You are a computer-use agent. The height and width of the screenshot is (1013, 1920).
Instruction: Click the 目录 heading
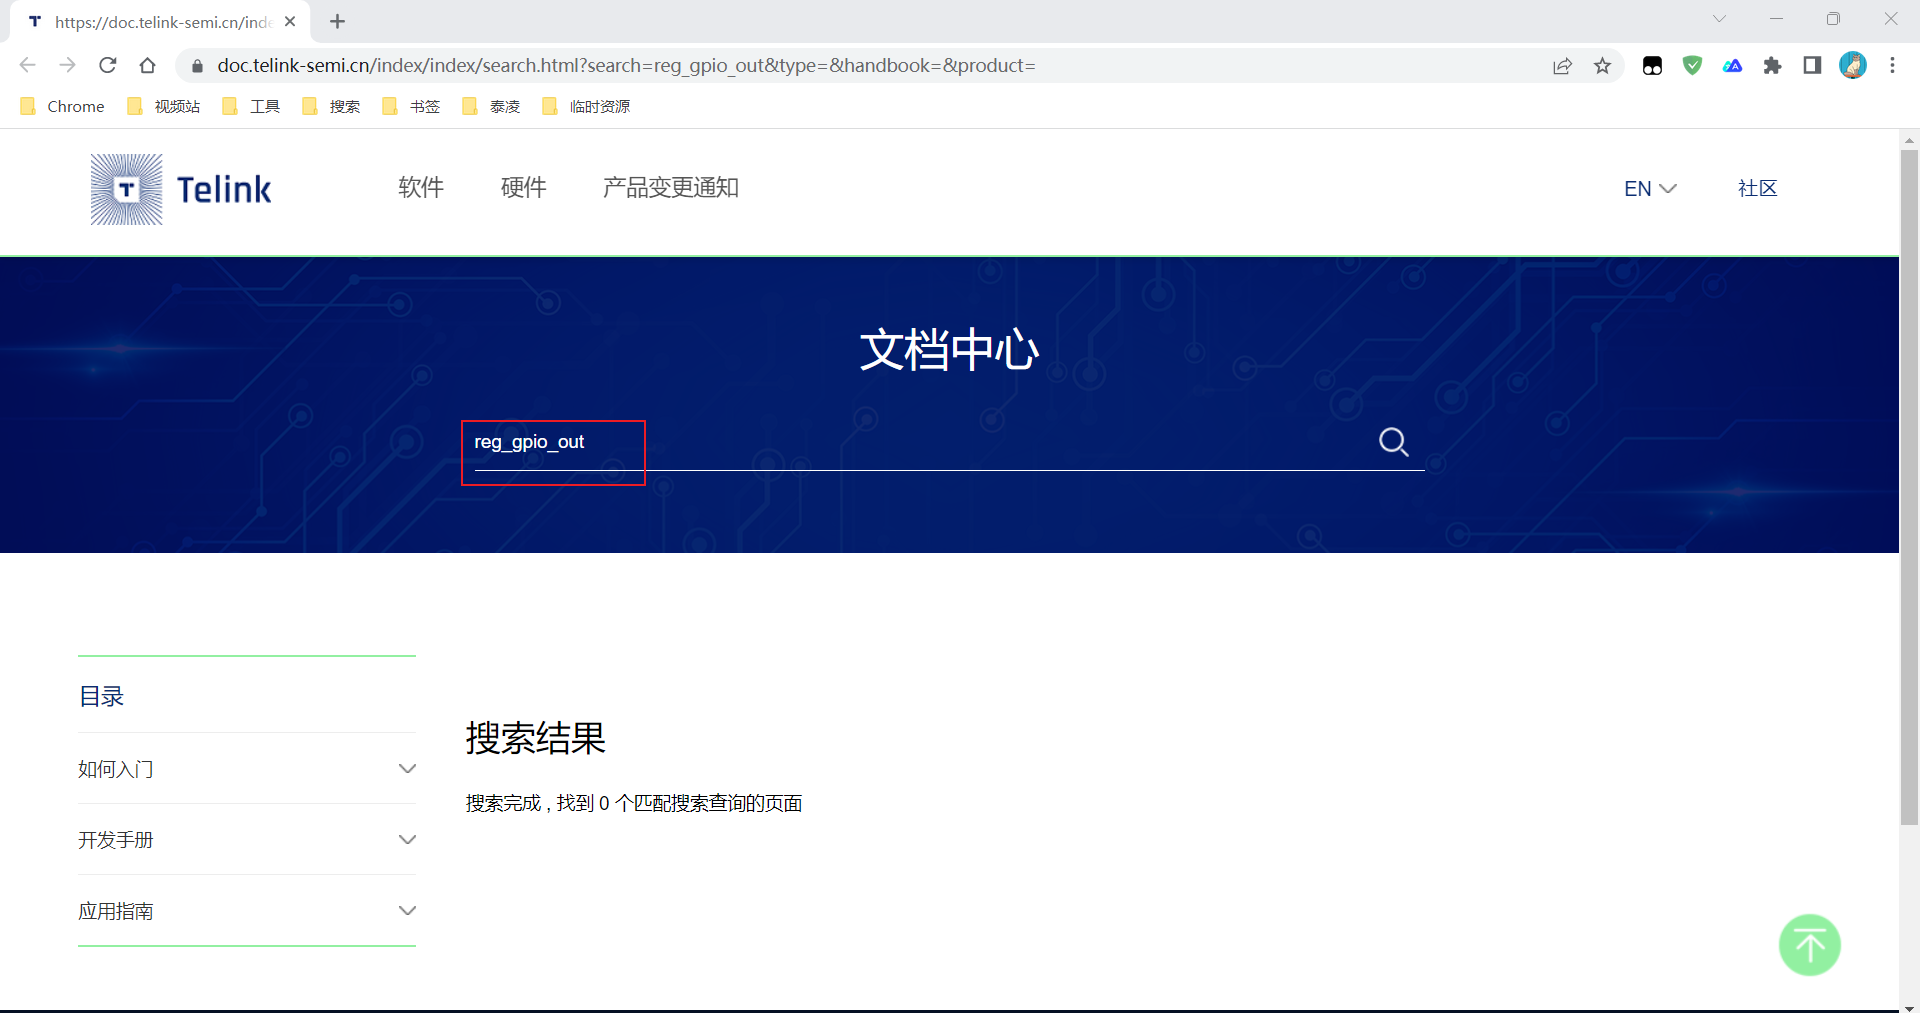tap(101, 696)
